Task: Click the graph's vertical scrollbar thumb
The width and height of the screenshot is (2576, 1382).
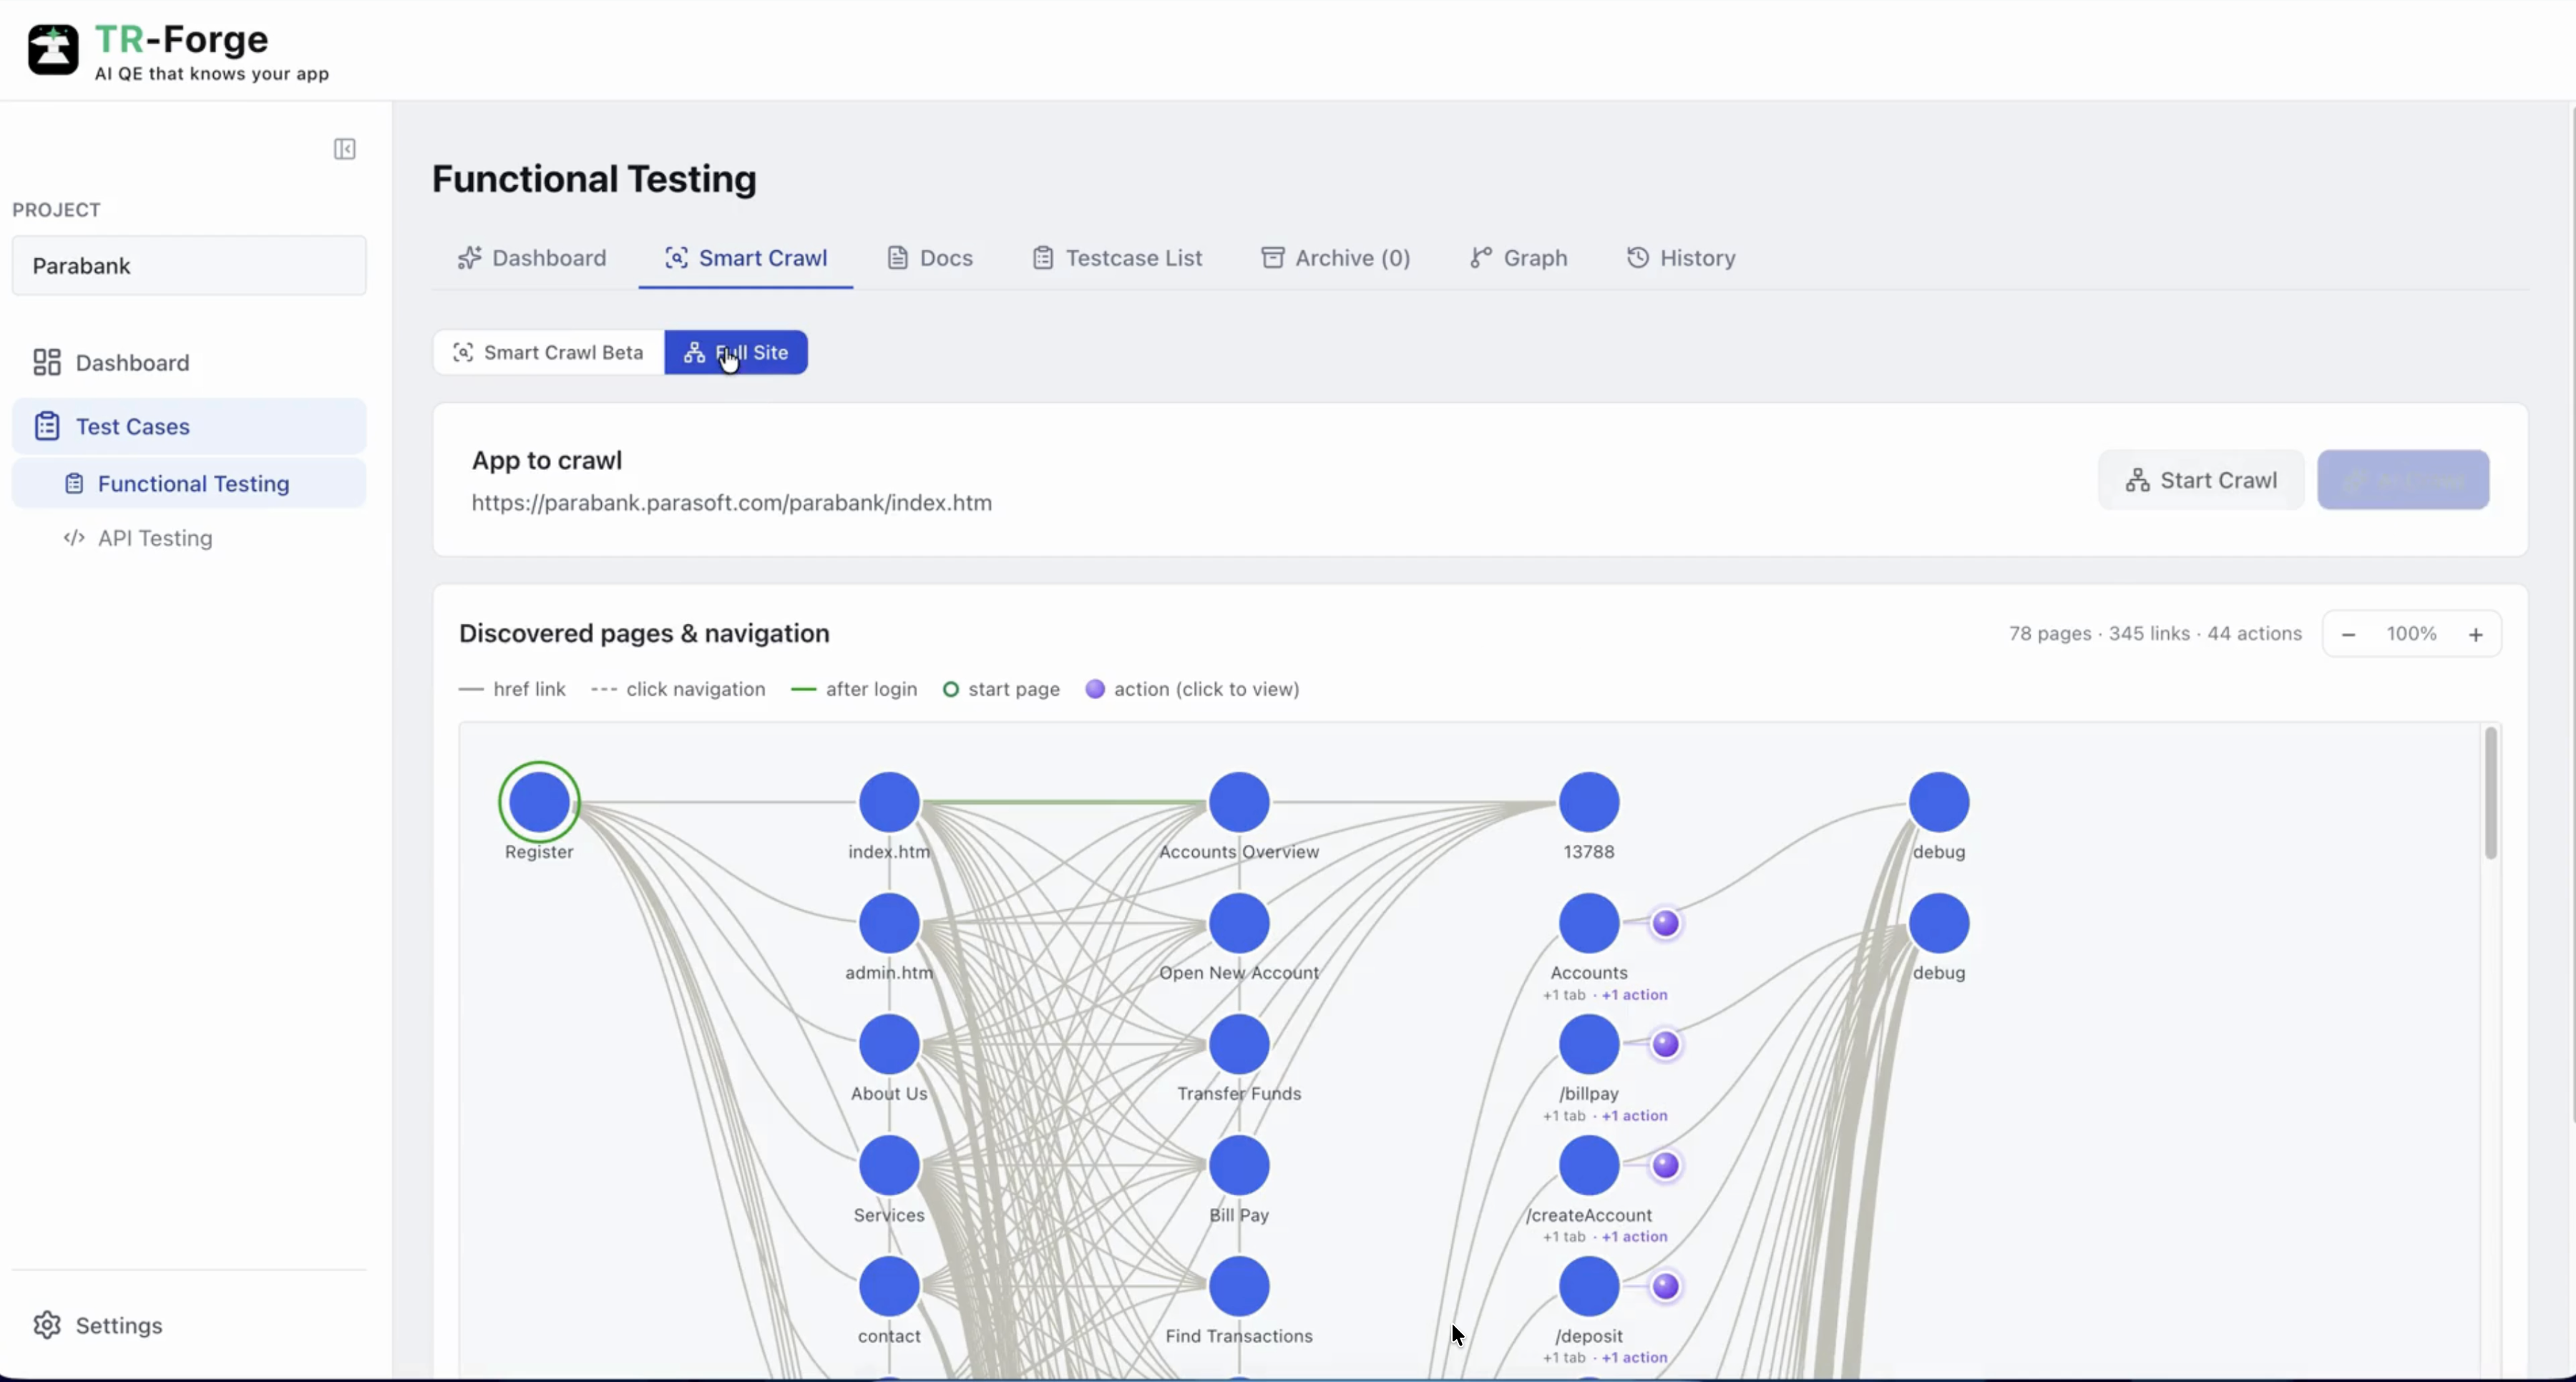Action: 2490,793
